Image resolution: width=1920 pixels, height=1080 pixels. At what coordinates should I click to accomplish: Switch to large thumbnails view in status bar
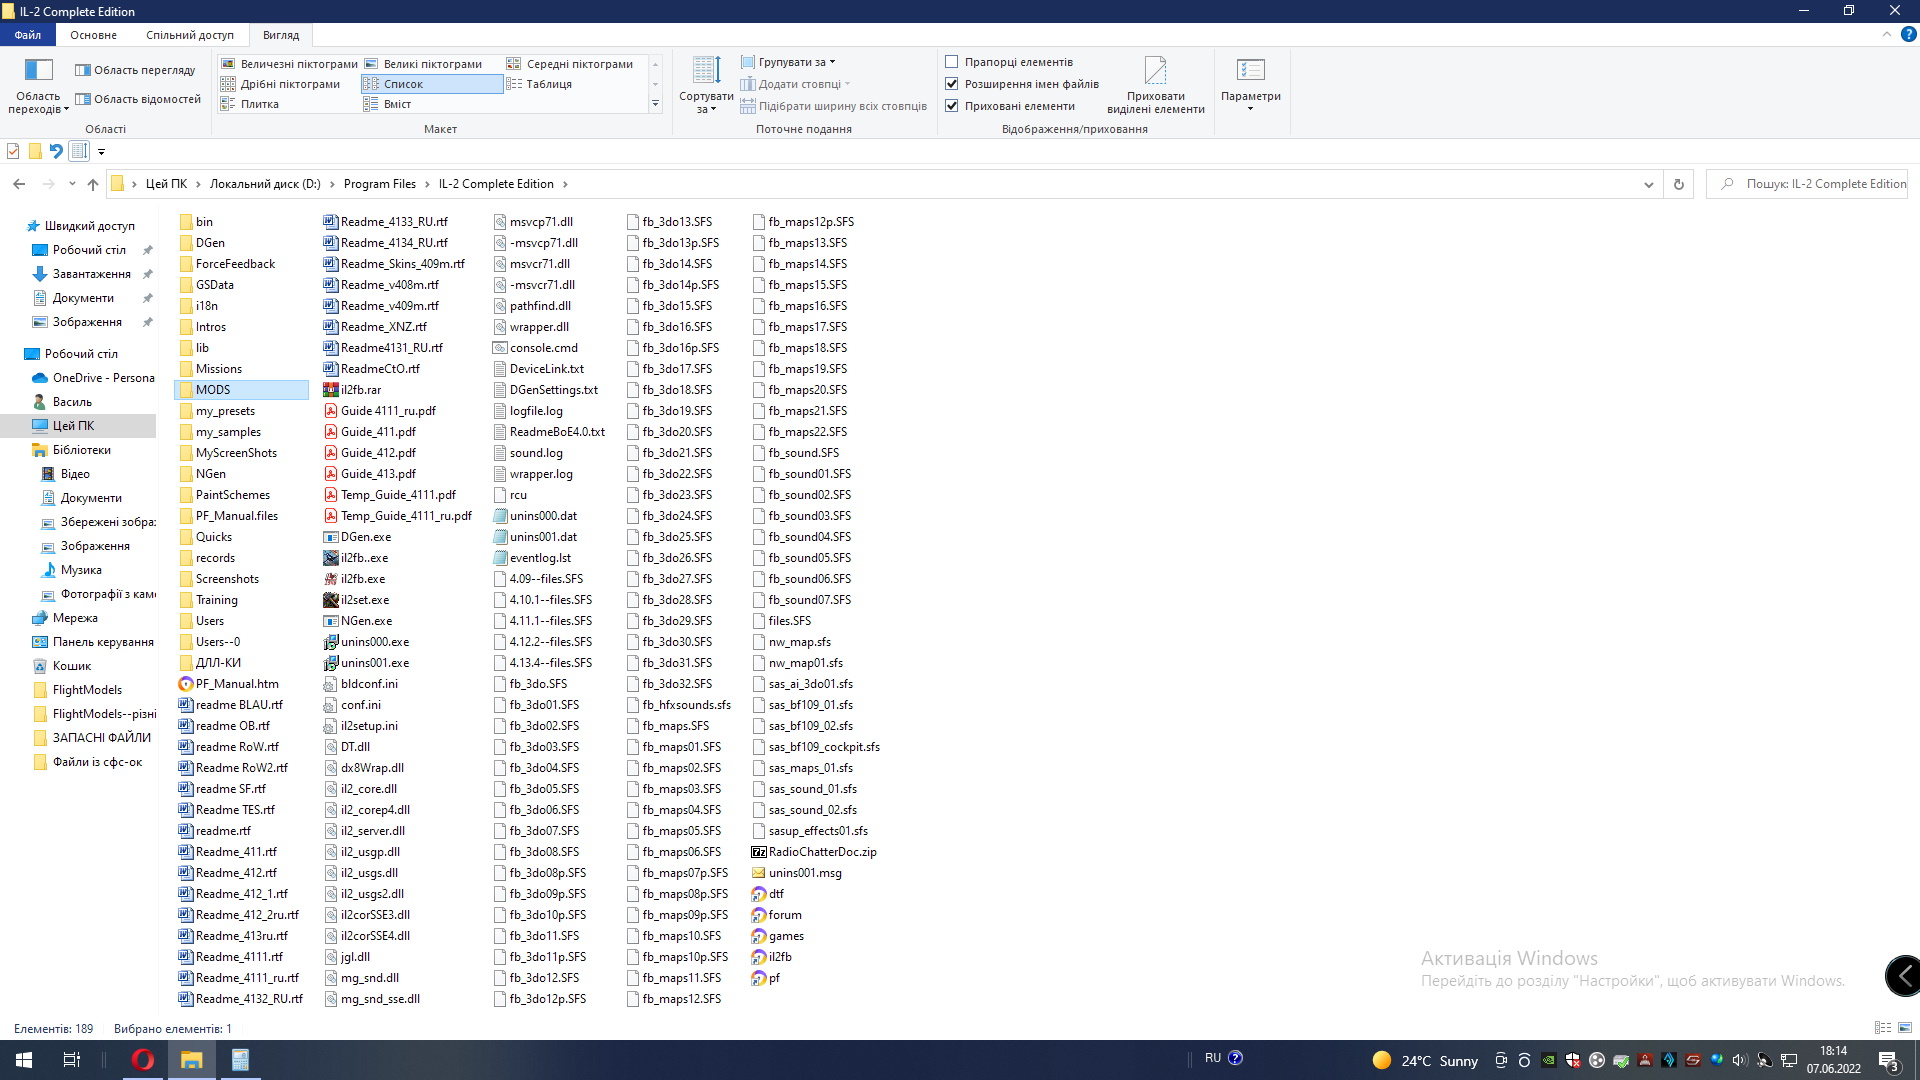tap(1905, 1028)
